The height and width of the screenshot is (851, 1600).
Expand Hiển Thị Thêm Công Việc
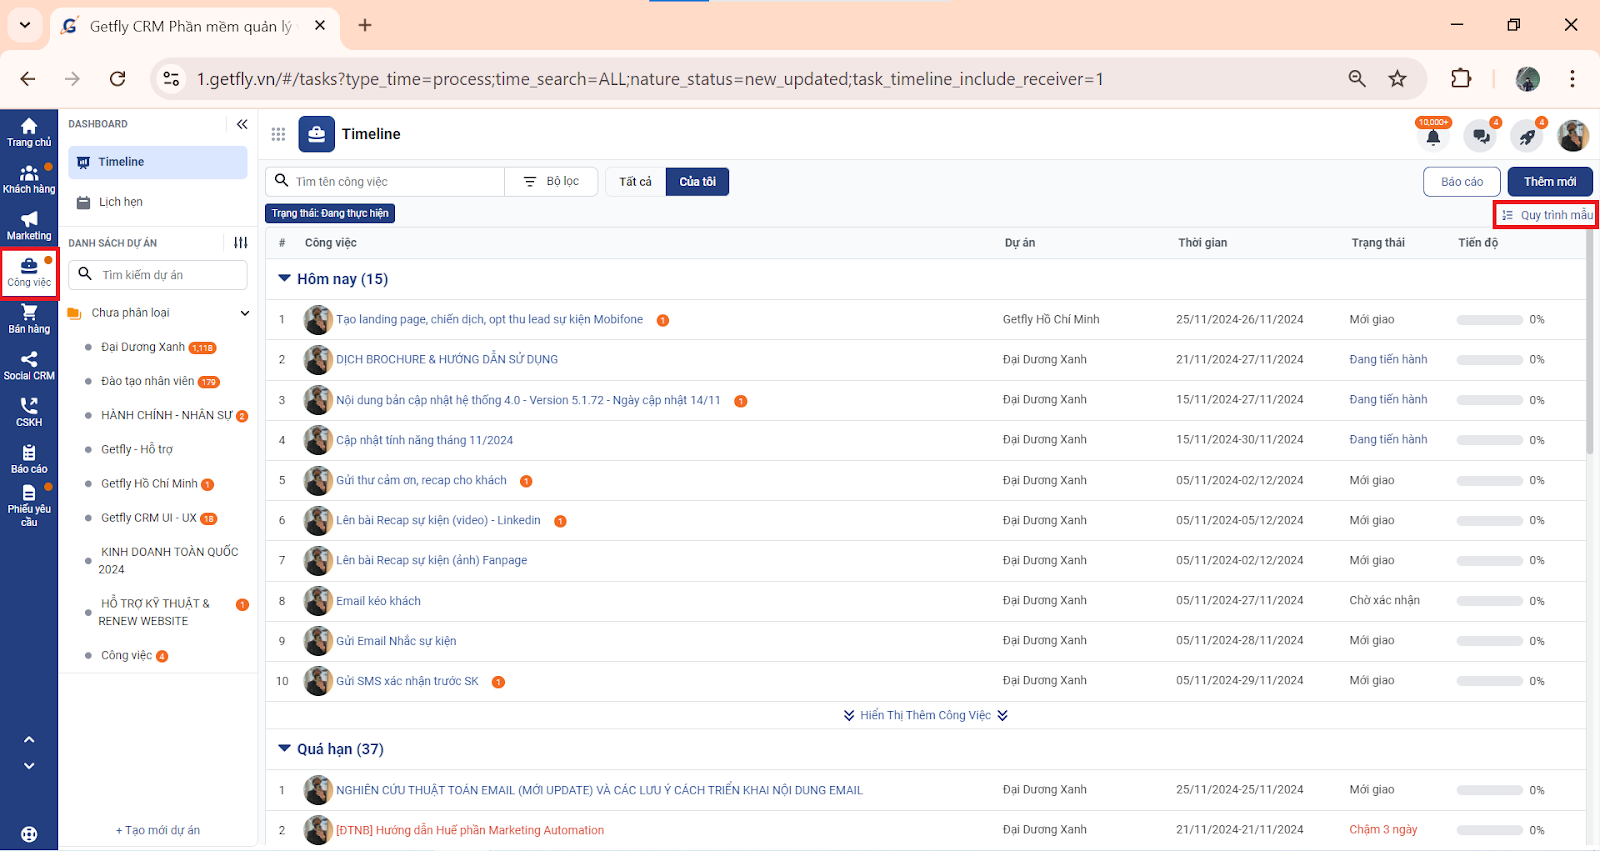click(x=925, y=715)
